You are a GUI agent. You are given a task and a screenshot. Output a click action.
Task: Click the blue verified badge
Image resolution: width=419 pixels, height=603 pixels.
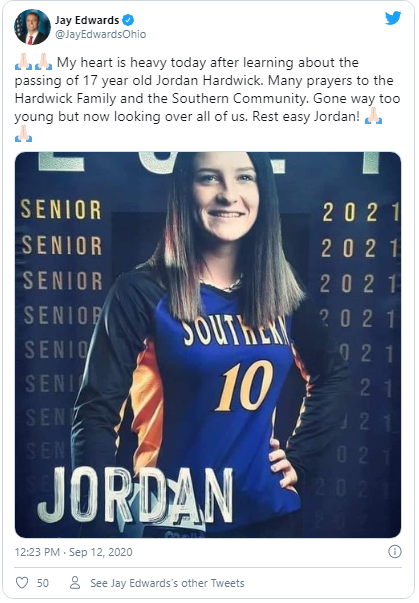click(x=128, y=20)
